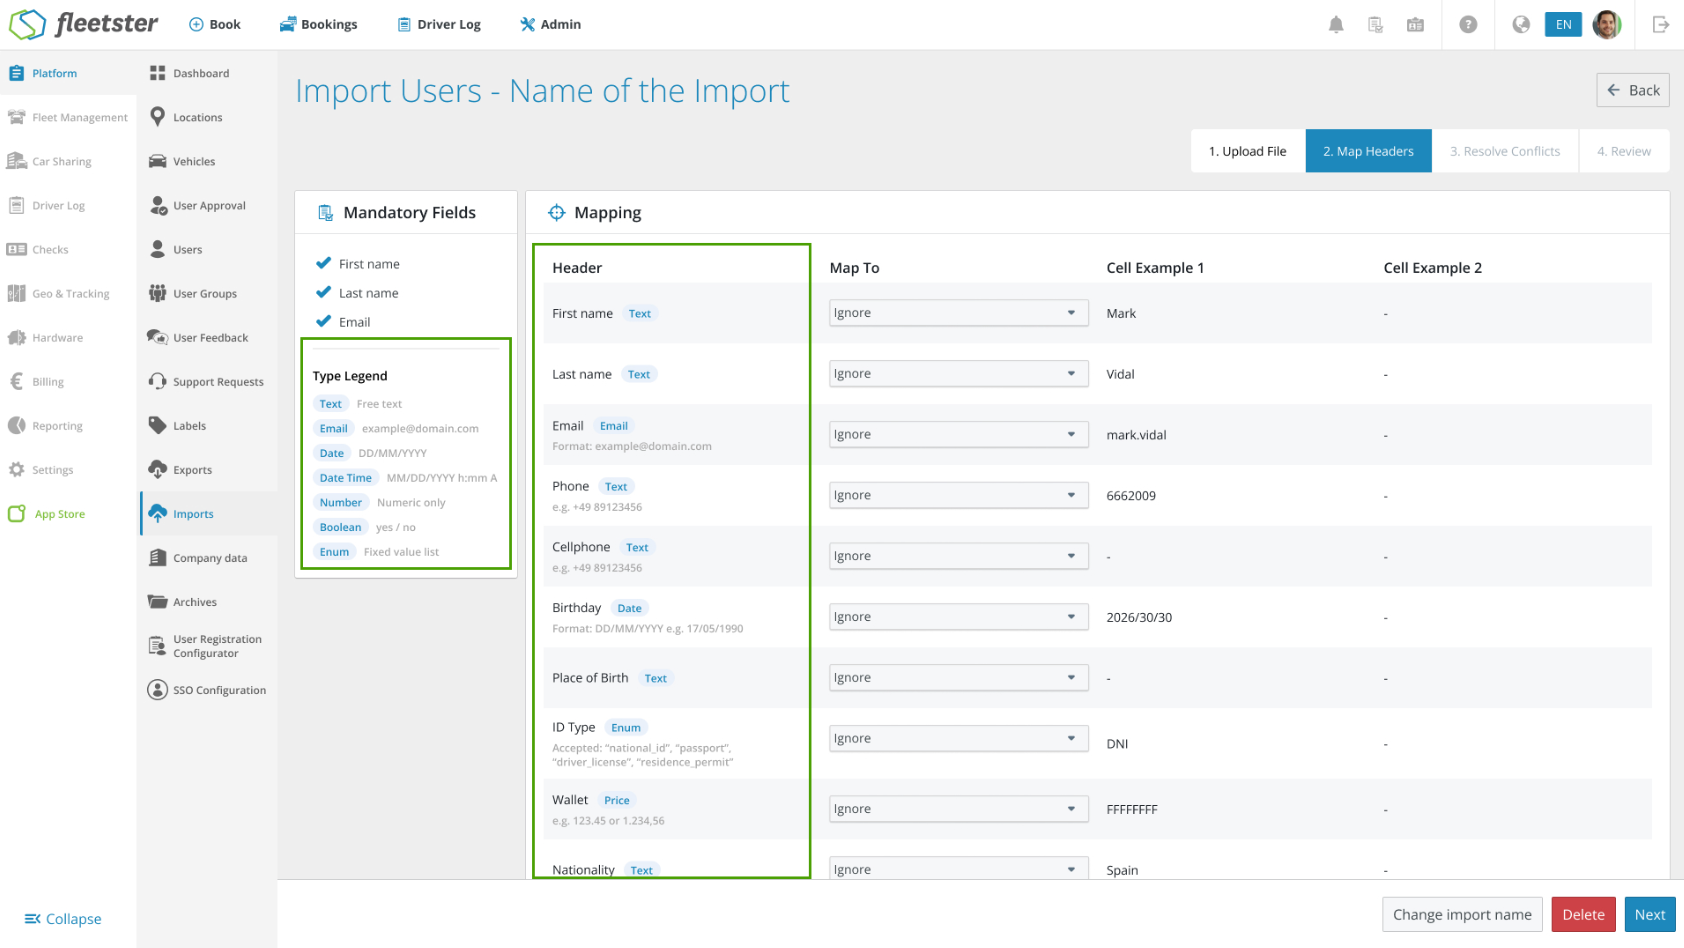Click the logout icon at top right
This screenshot has width=1684, height=948.
(1661, 25)
